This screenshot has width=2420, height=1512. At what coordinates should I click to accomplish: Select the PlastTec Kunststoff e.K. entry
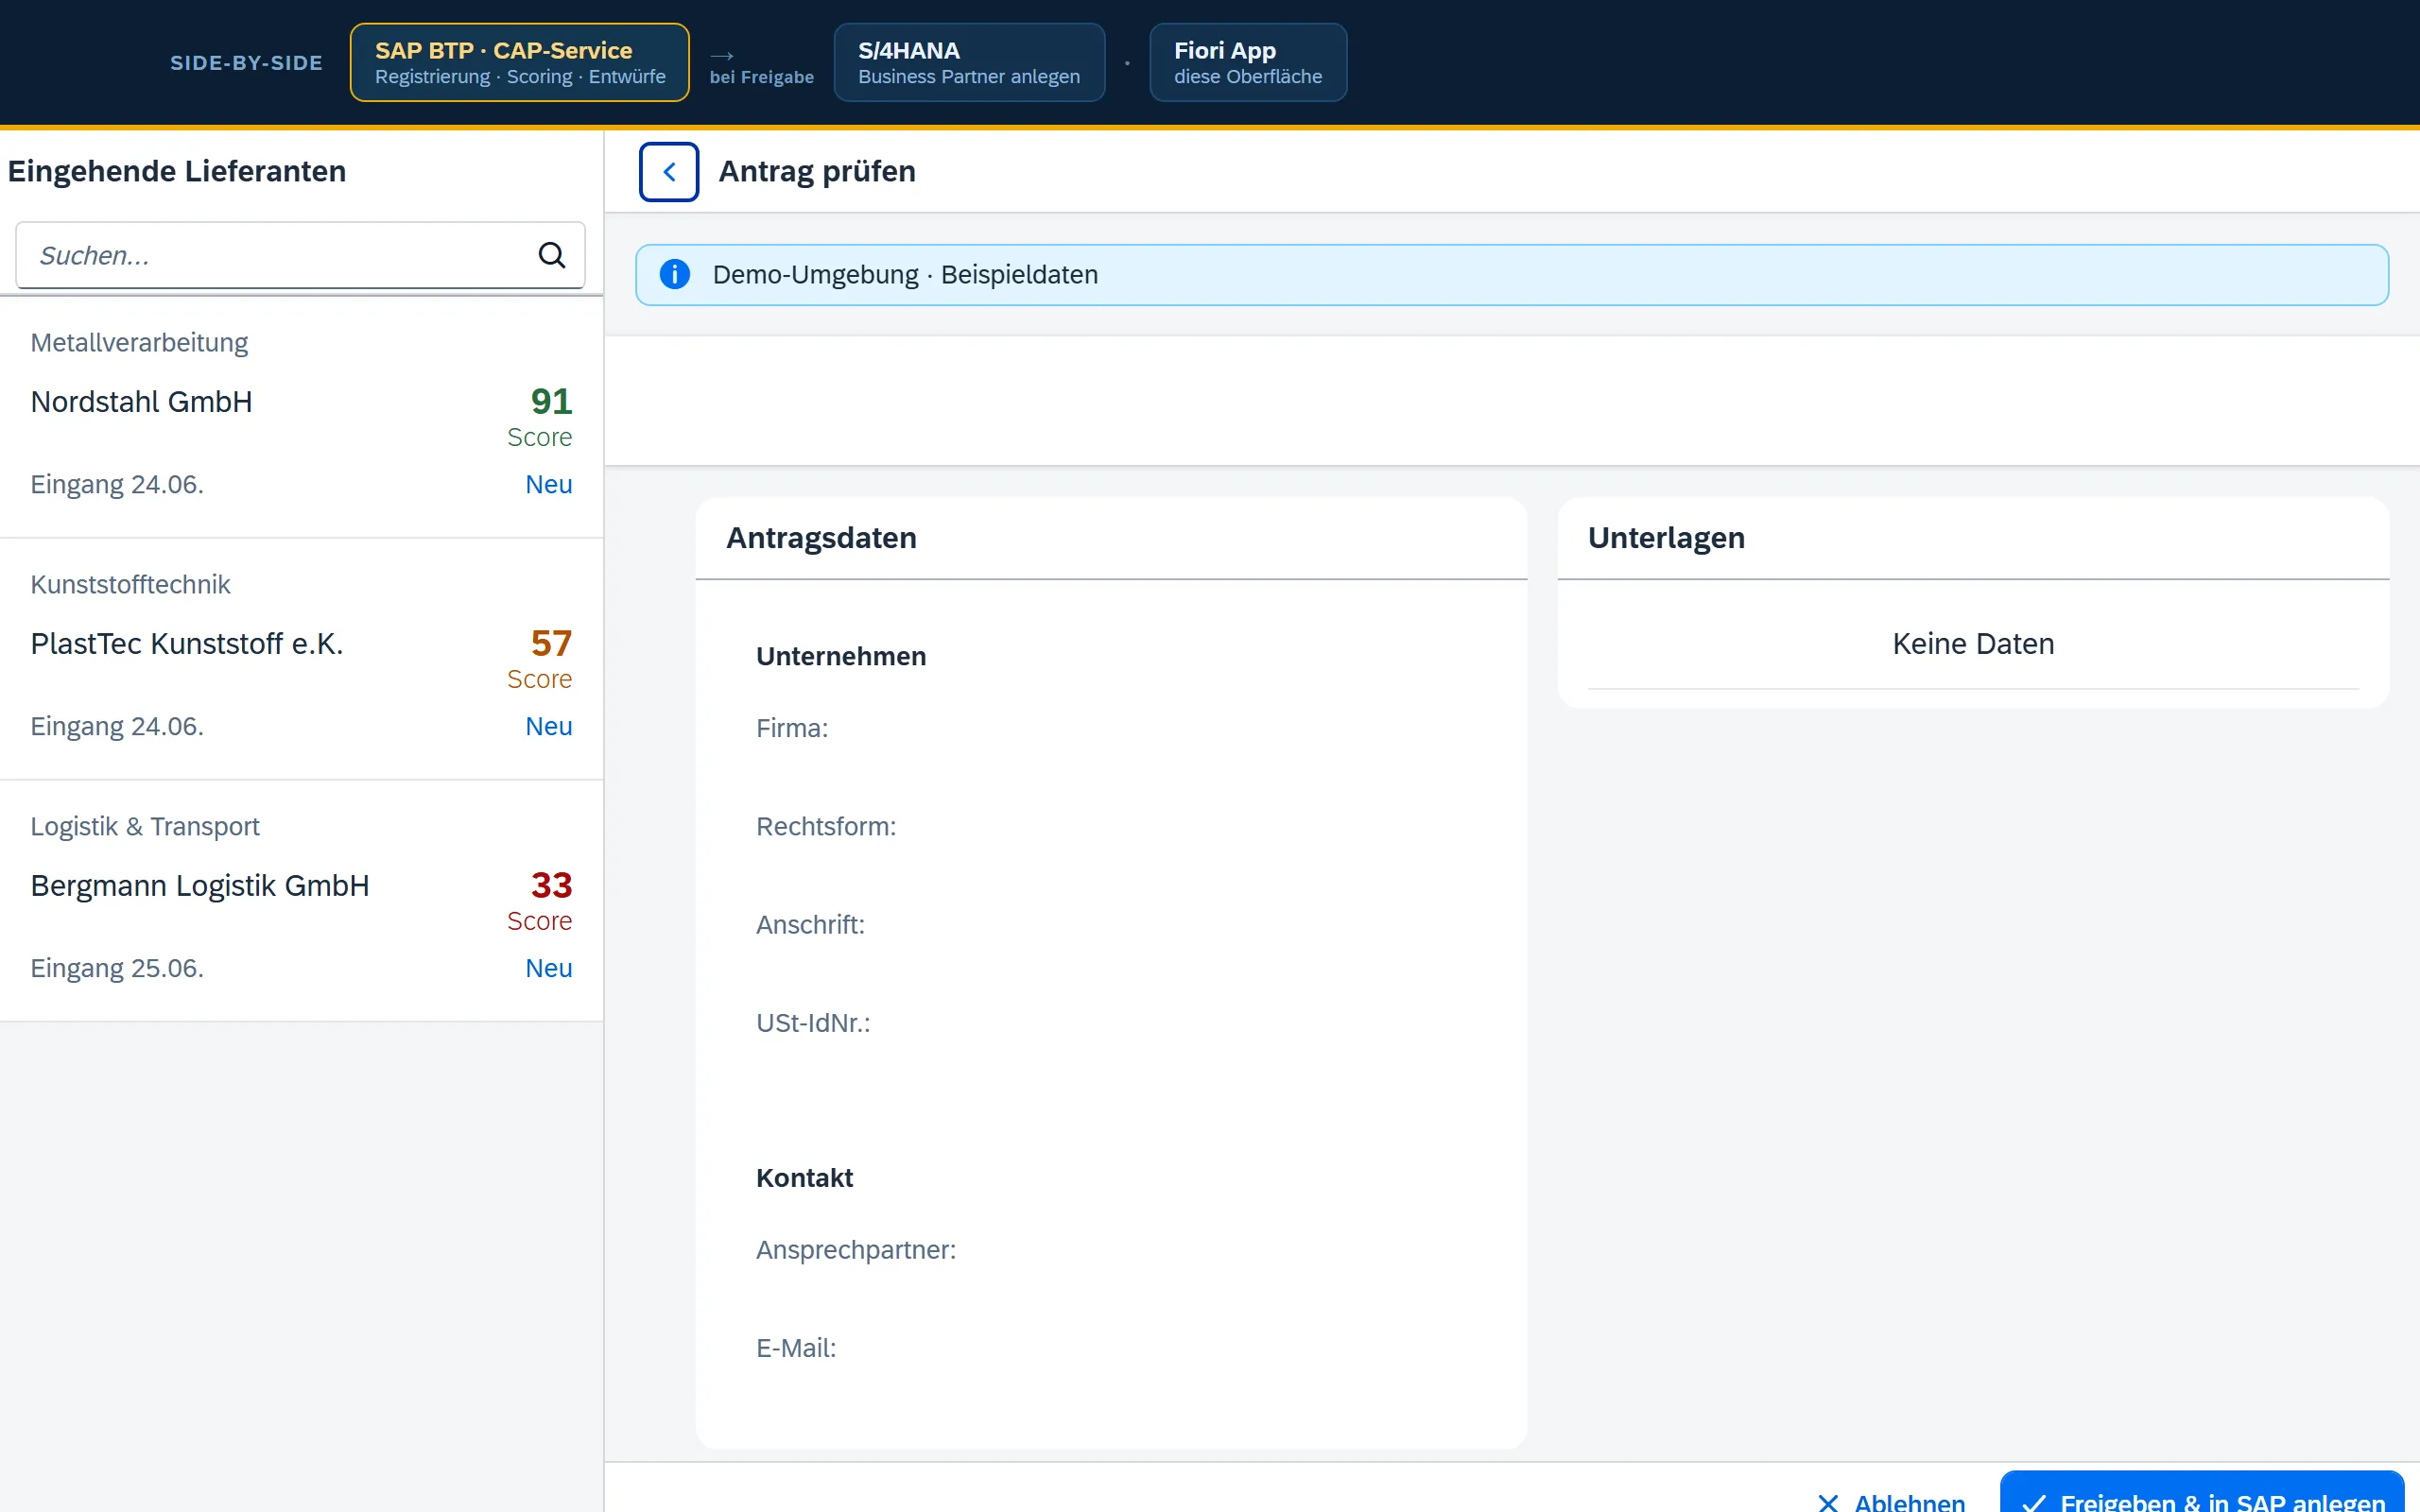click(x=301, y=659)
